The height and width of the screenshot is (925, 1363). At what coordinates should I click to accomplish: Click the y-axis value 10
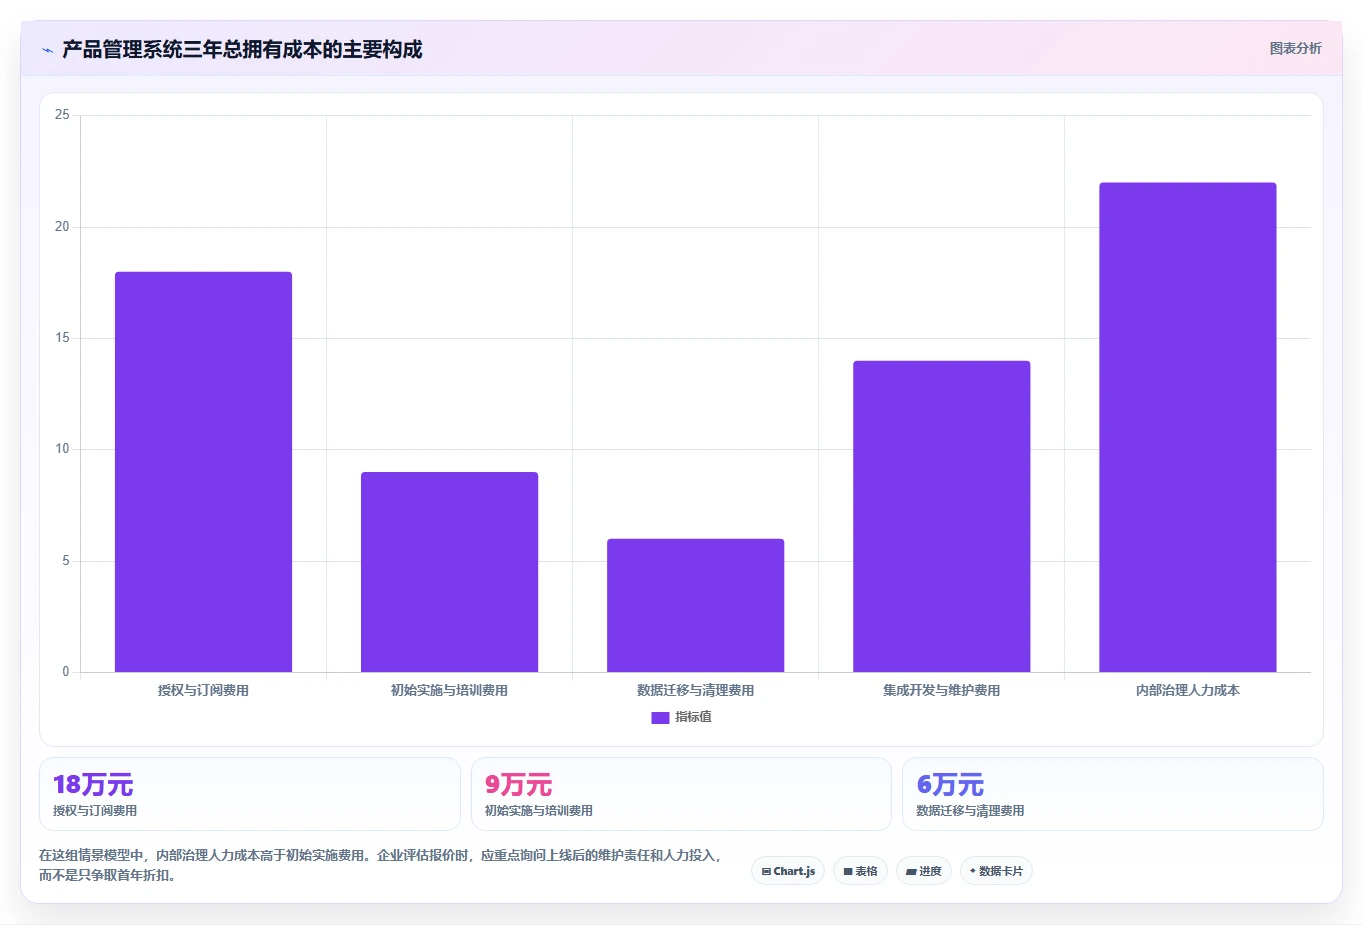click(x=62, y=449)
